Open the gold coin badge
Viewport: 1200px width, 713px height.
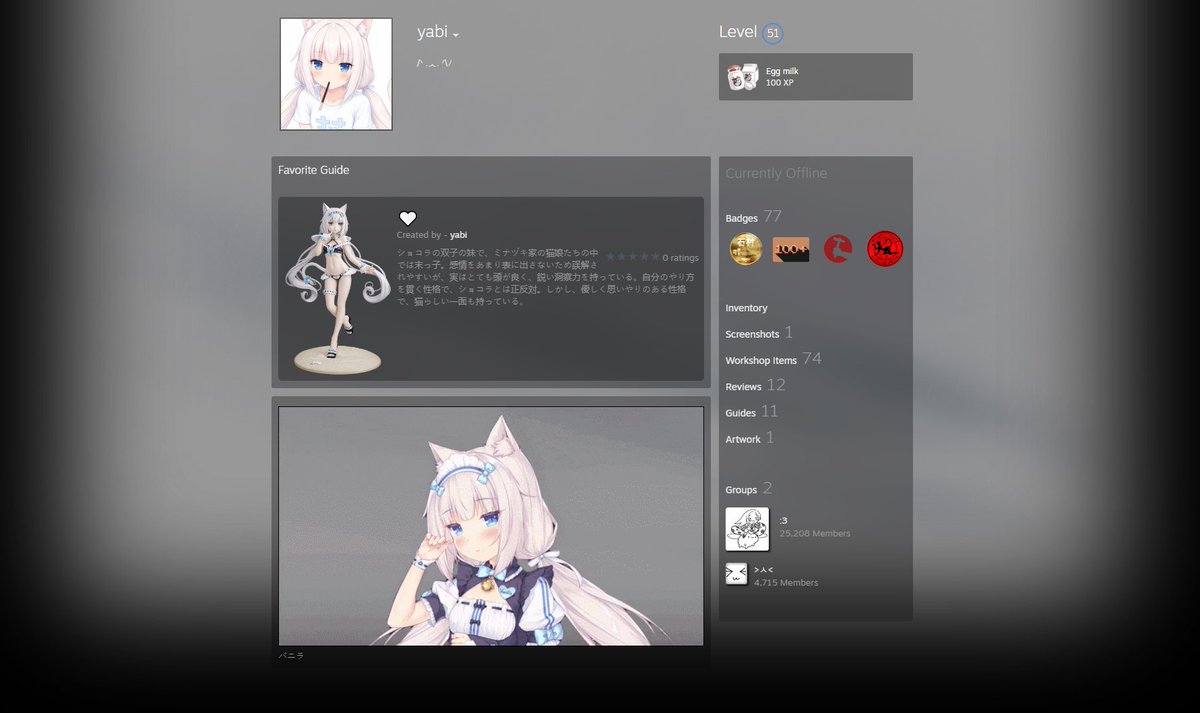[746, 249]
